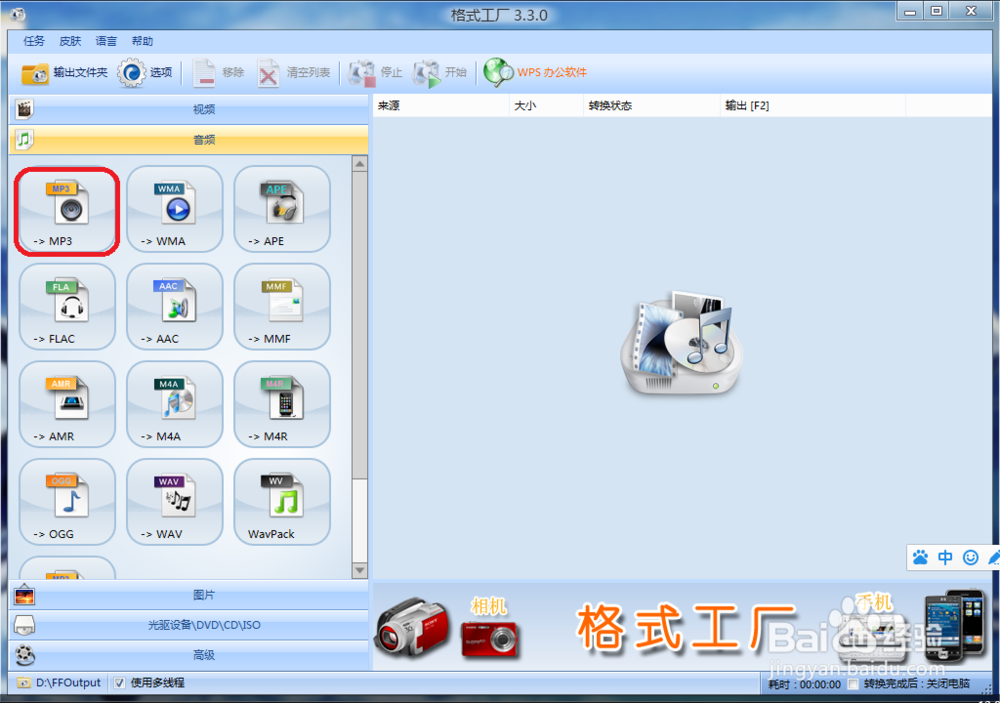Open the 任务 menu
1000x703 pixels.
click(x=34, y=41)
